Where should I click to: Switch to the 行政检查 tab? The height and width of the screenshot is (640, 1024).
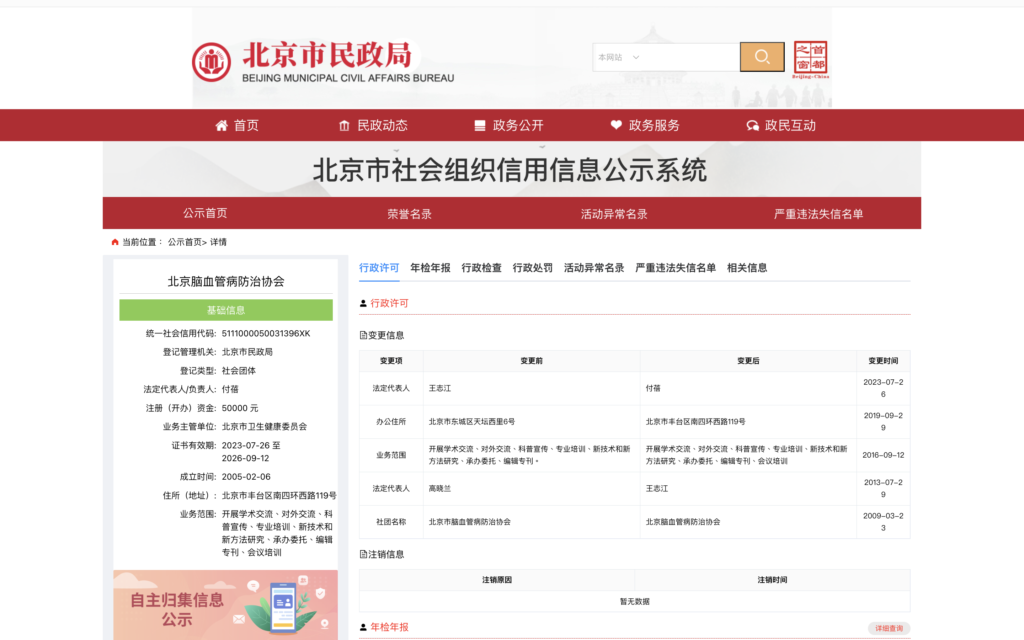click(481, 268)
